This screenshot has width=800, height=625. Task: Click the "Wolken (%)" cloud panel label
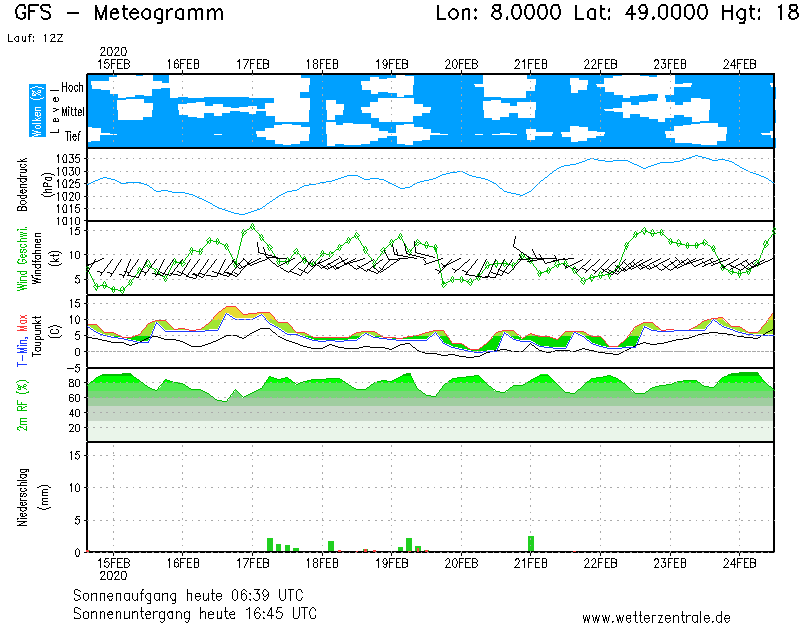click(37, 111)
